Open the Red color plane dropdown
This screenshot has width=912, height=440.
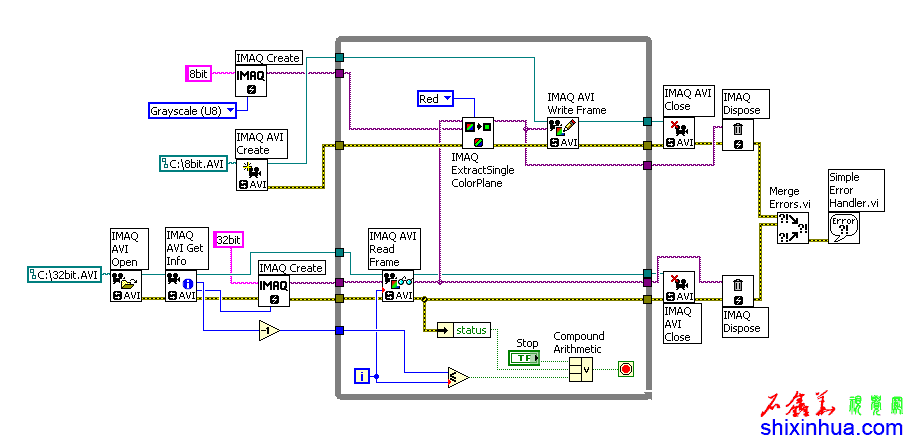click(x=435, y=98)
